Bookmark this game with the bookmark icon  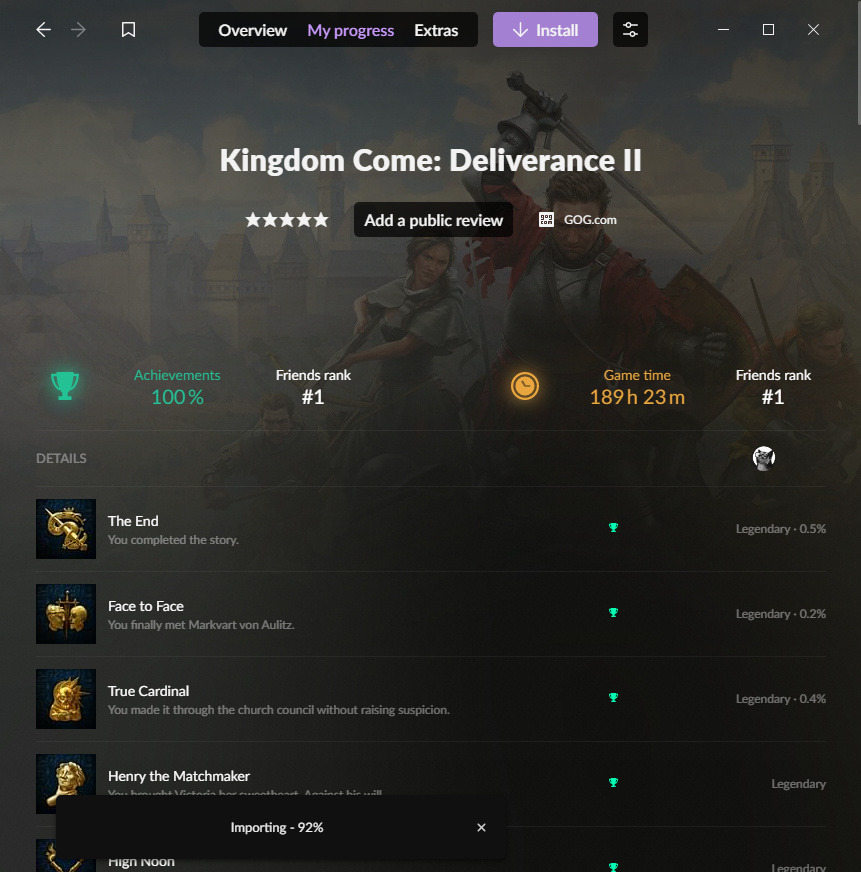(128, 29)
